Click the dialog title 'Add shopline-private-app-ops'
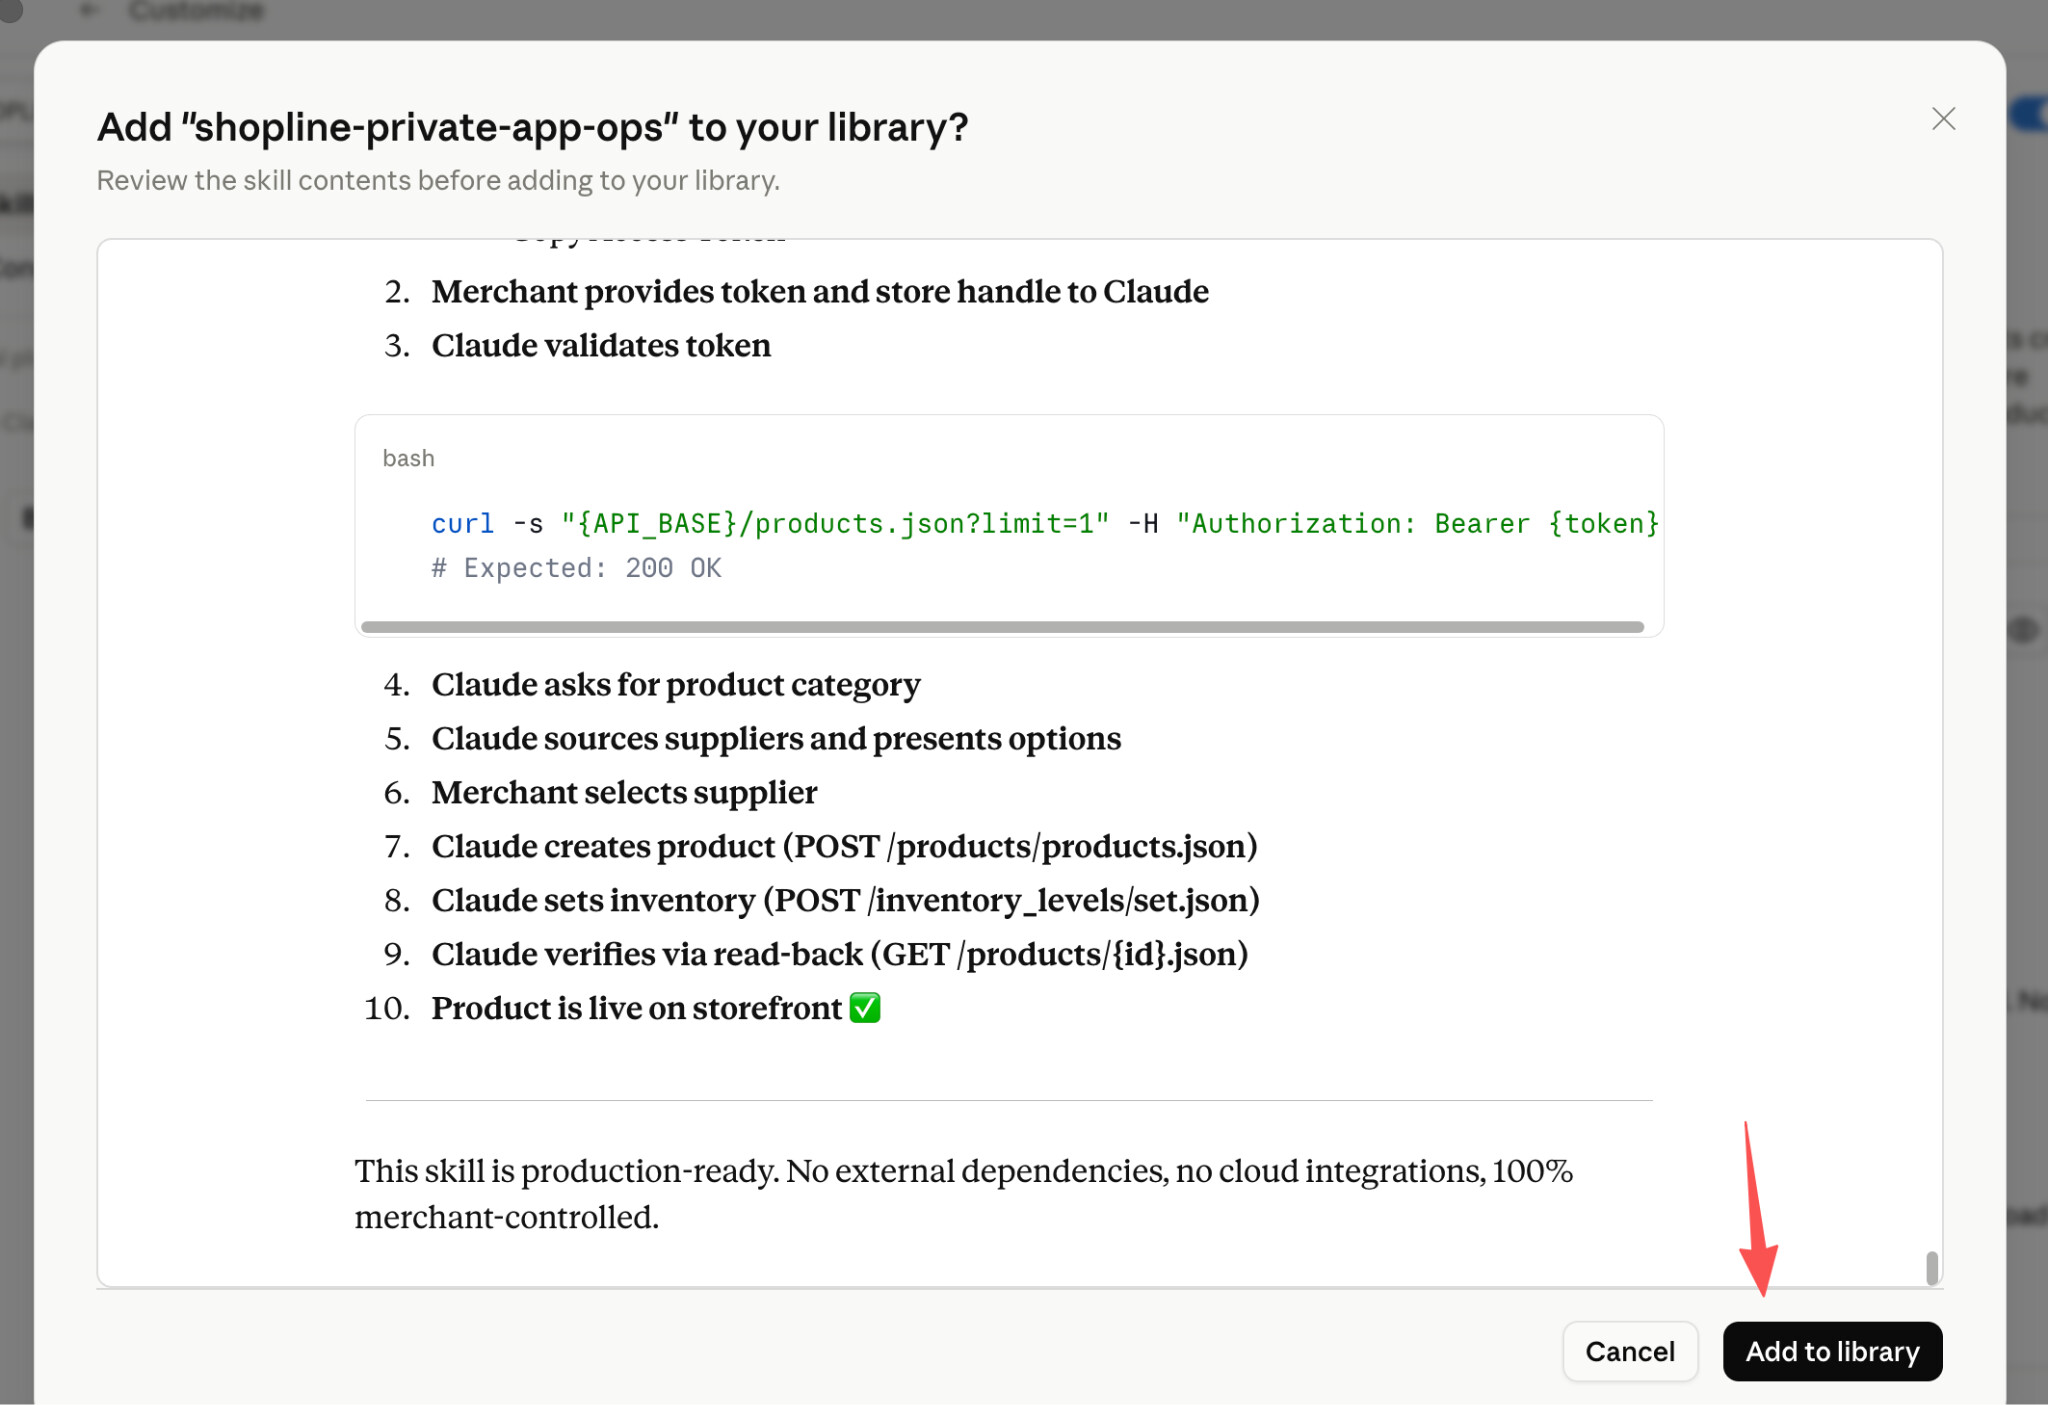Image resolution: width=2048 pixels, height=1405 pixels. point(532,127)
